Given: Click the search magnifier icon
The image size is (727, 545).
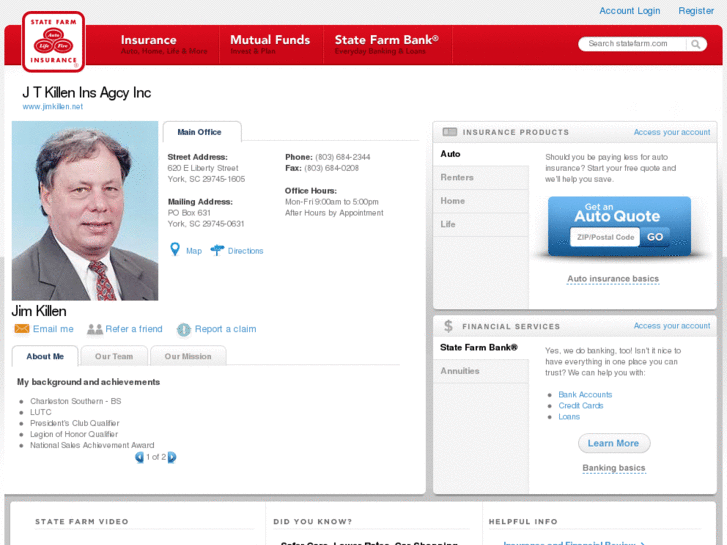Looking at the screenshot, I should (695, 44).
